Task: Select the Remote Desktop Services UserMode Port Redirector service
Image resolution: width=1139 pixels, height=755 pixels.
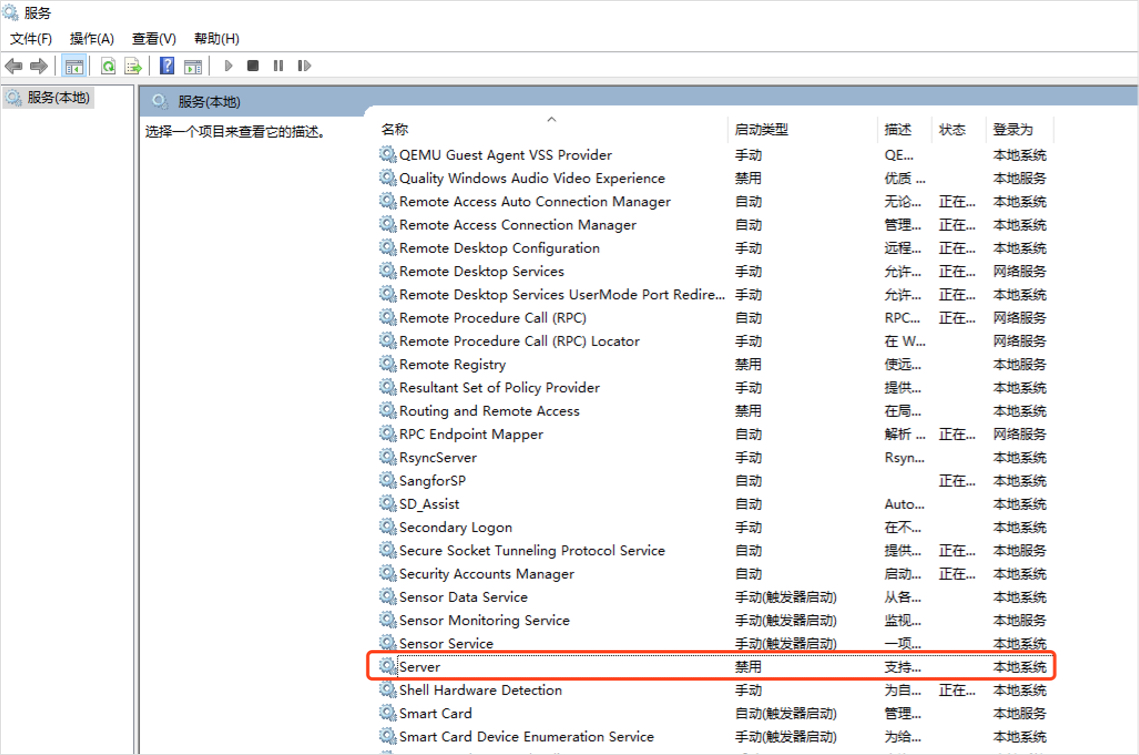Action: [562, 294]
